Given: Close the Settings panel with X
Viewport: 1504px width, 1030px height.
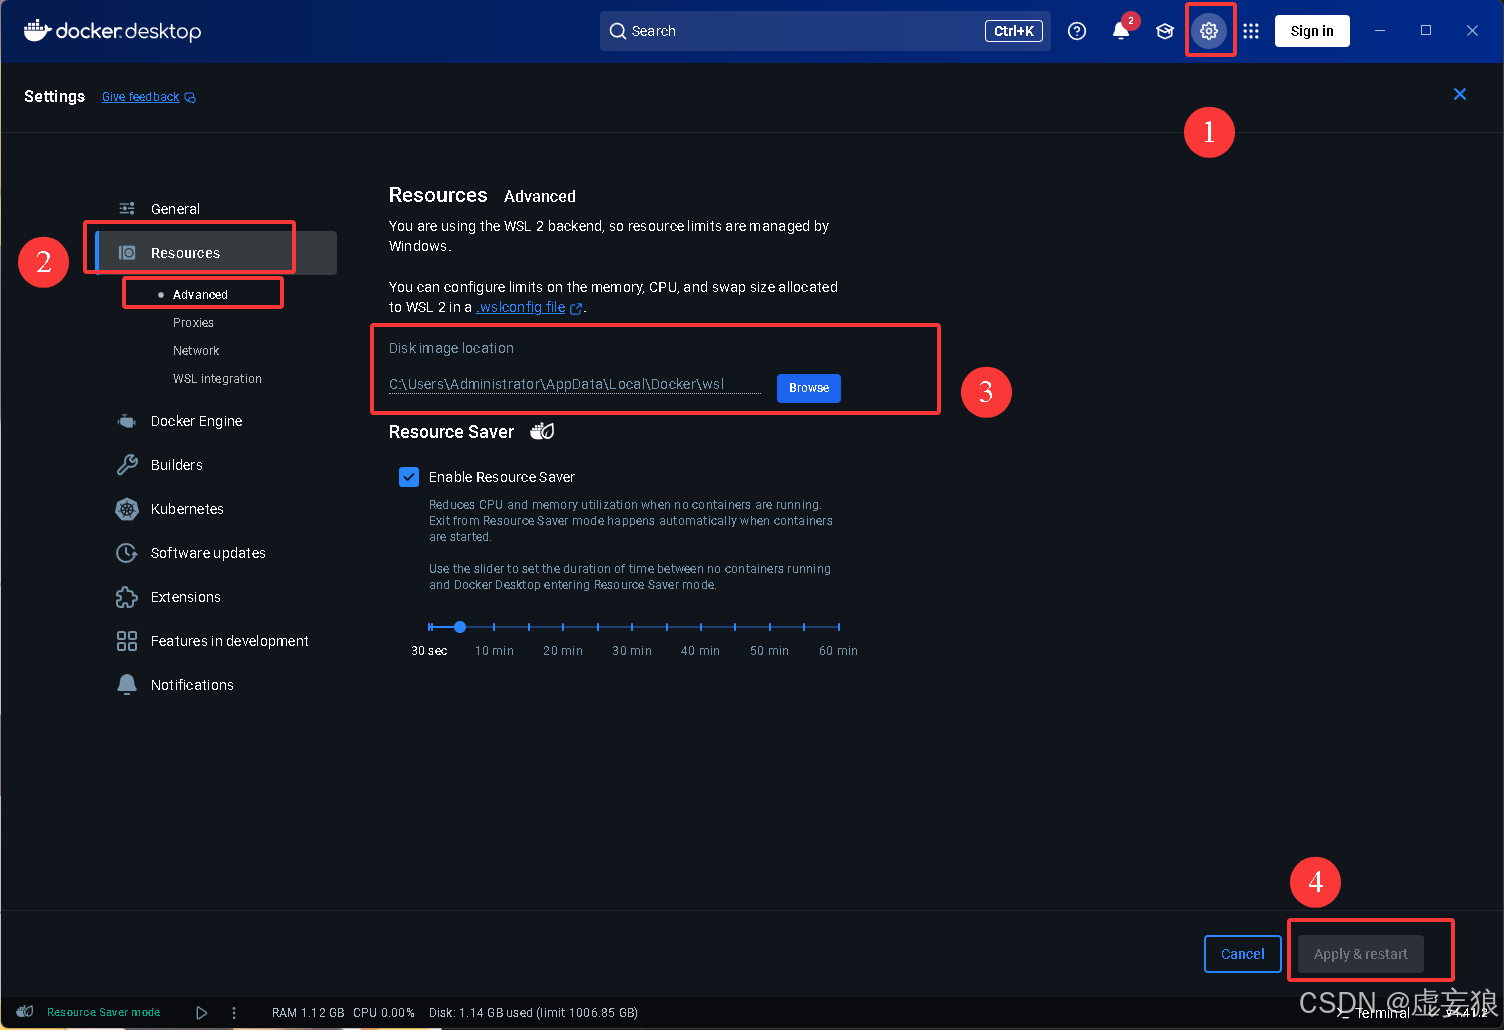Looking at the screenshot, I should point(1460,94).
